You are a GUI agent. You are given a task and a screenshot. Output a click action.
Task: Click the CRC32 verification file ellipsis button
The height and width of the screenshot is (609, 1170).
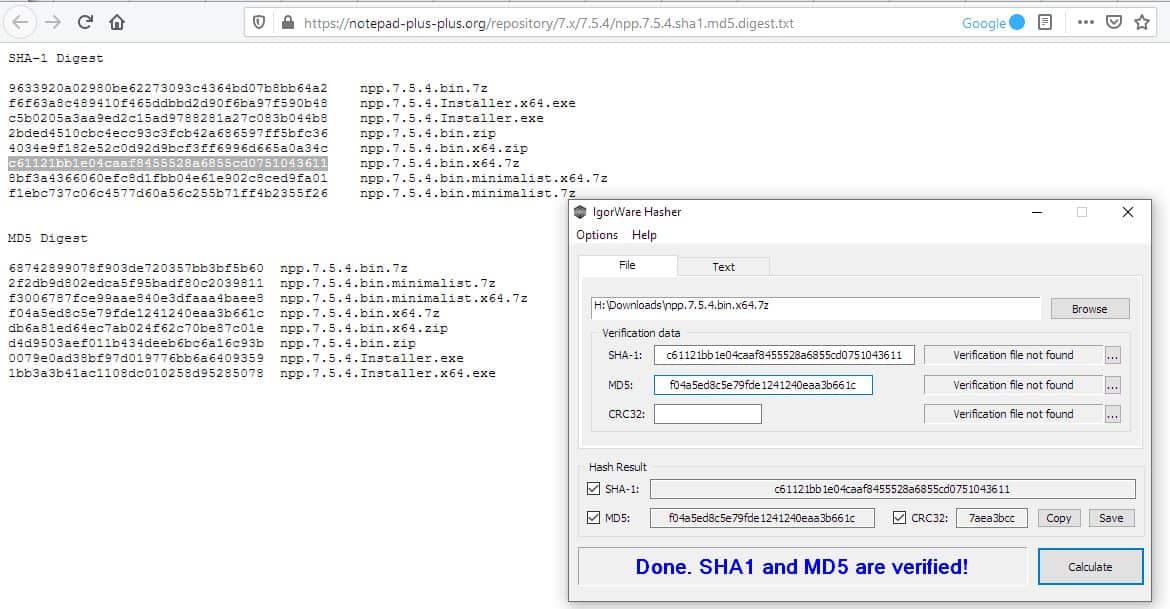(x=1113, y=415)
